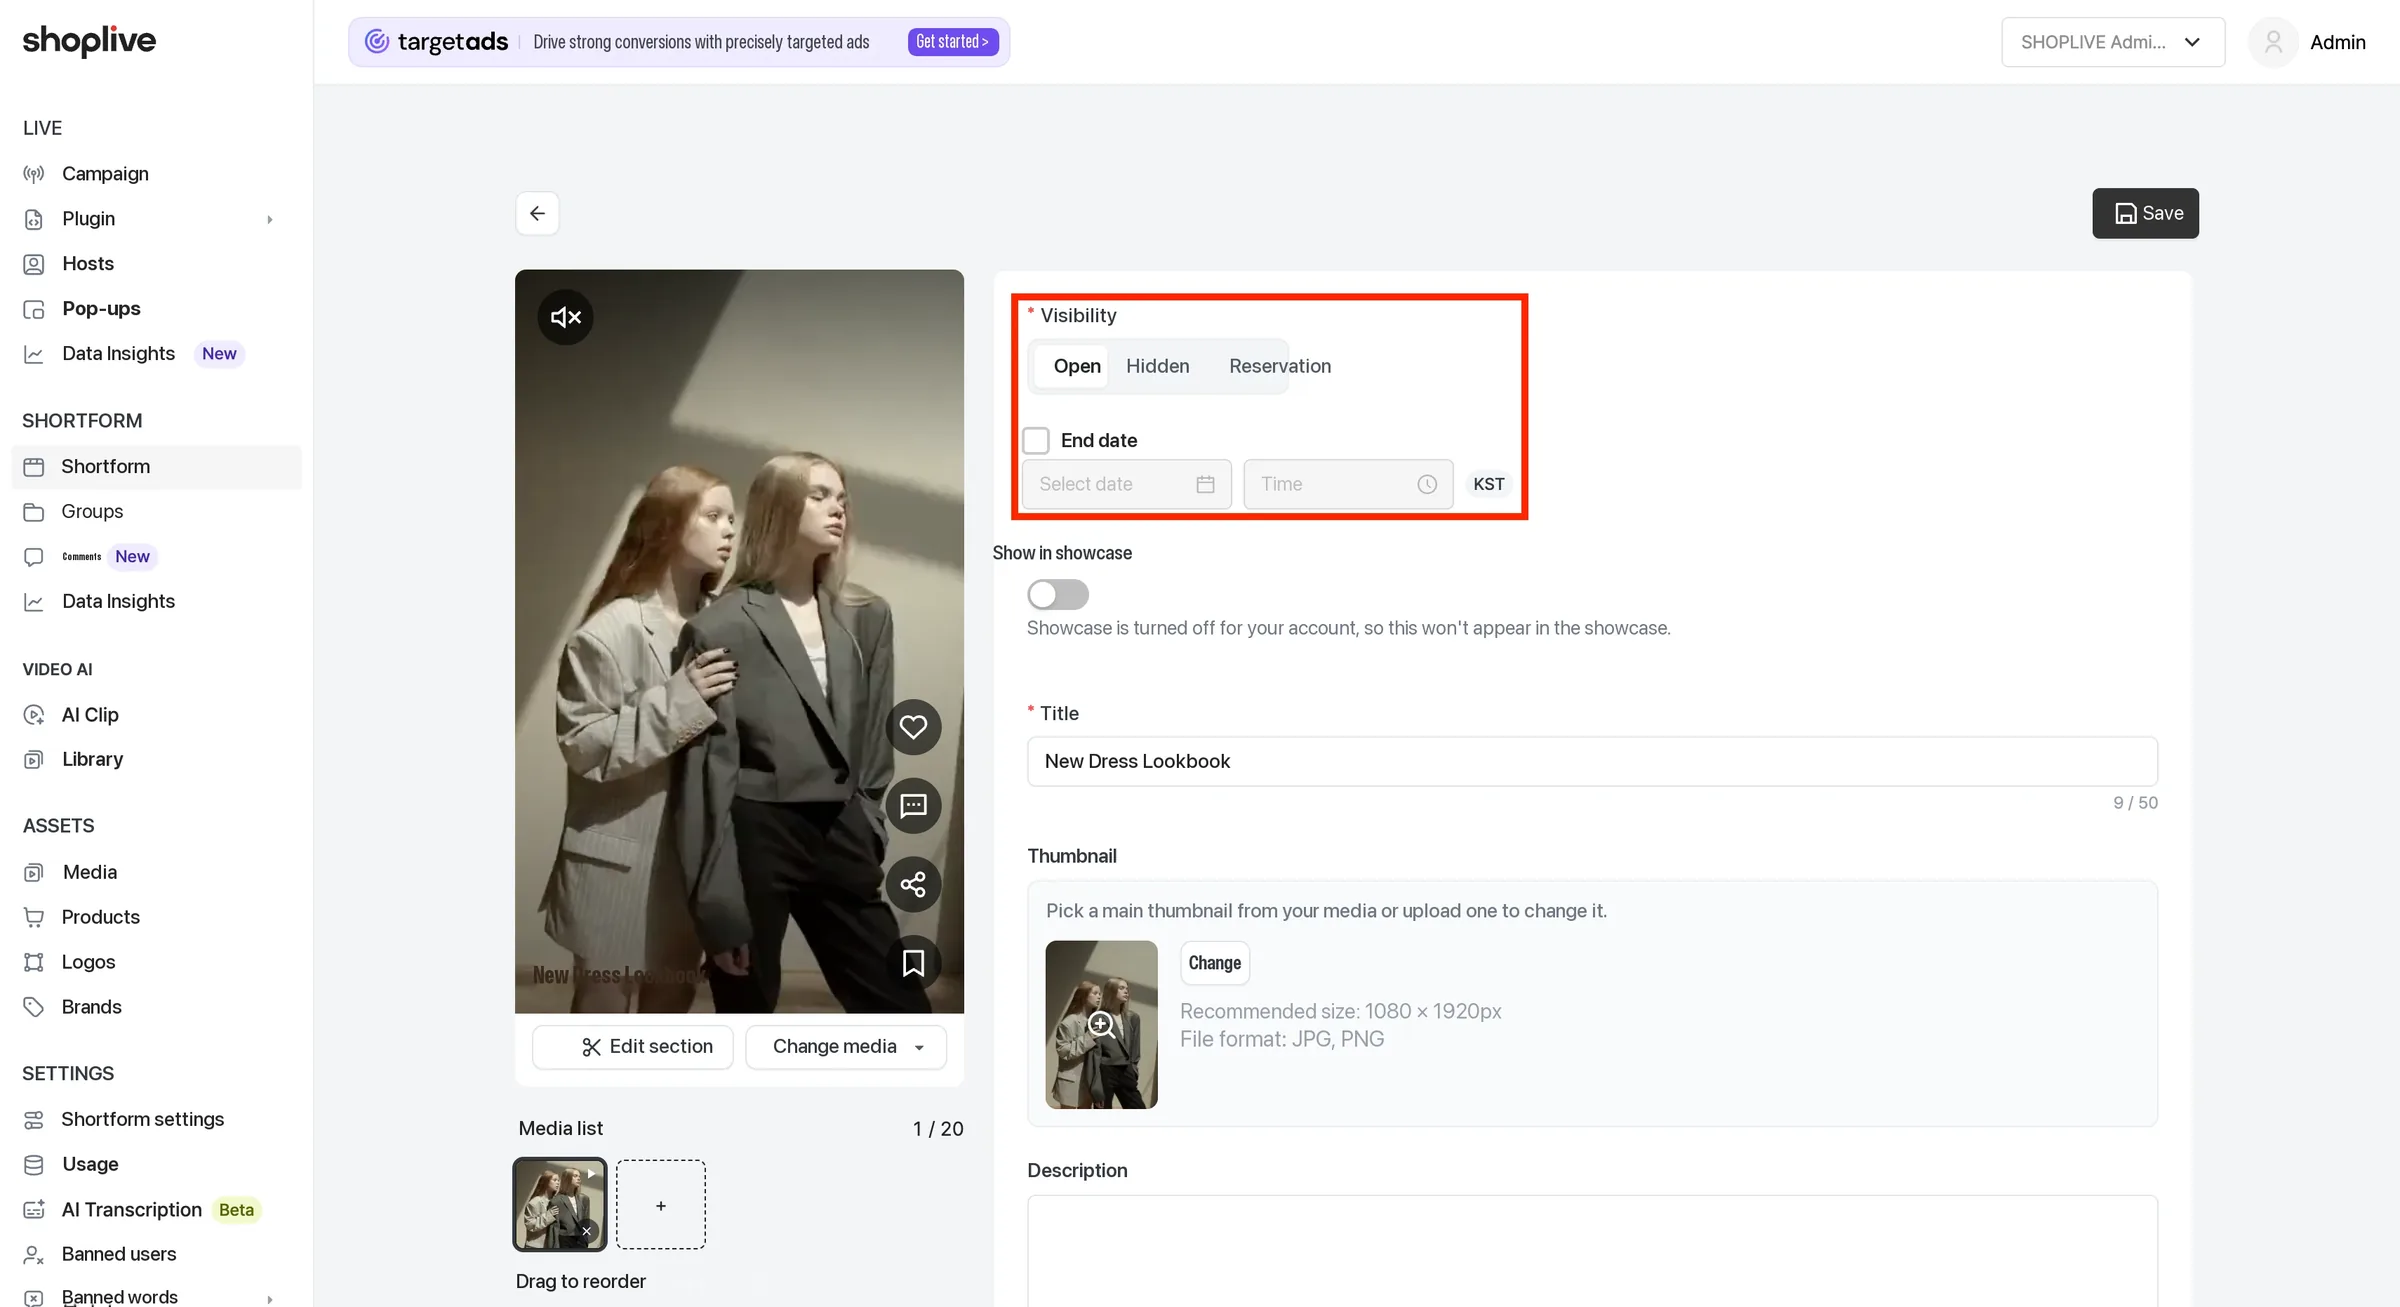Enable the End date checkbox
The height and width of the screenshot is (1307, 2400).
click(x=1036, y=440)
